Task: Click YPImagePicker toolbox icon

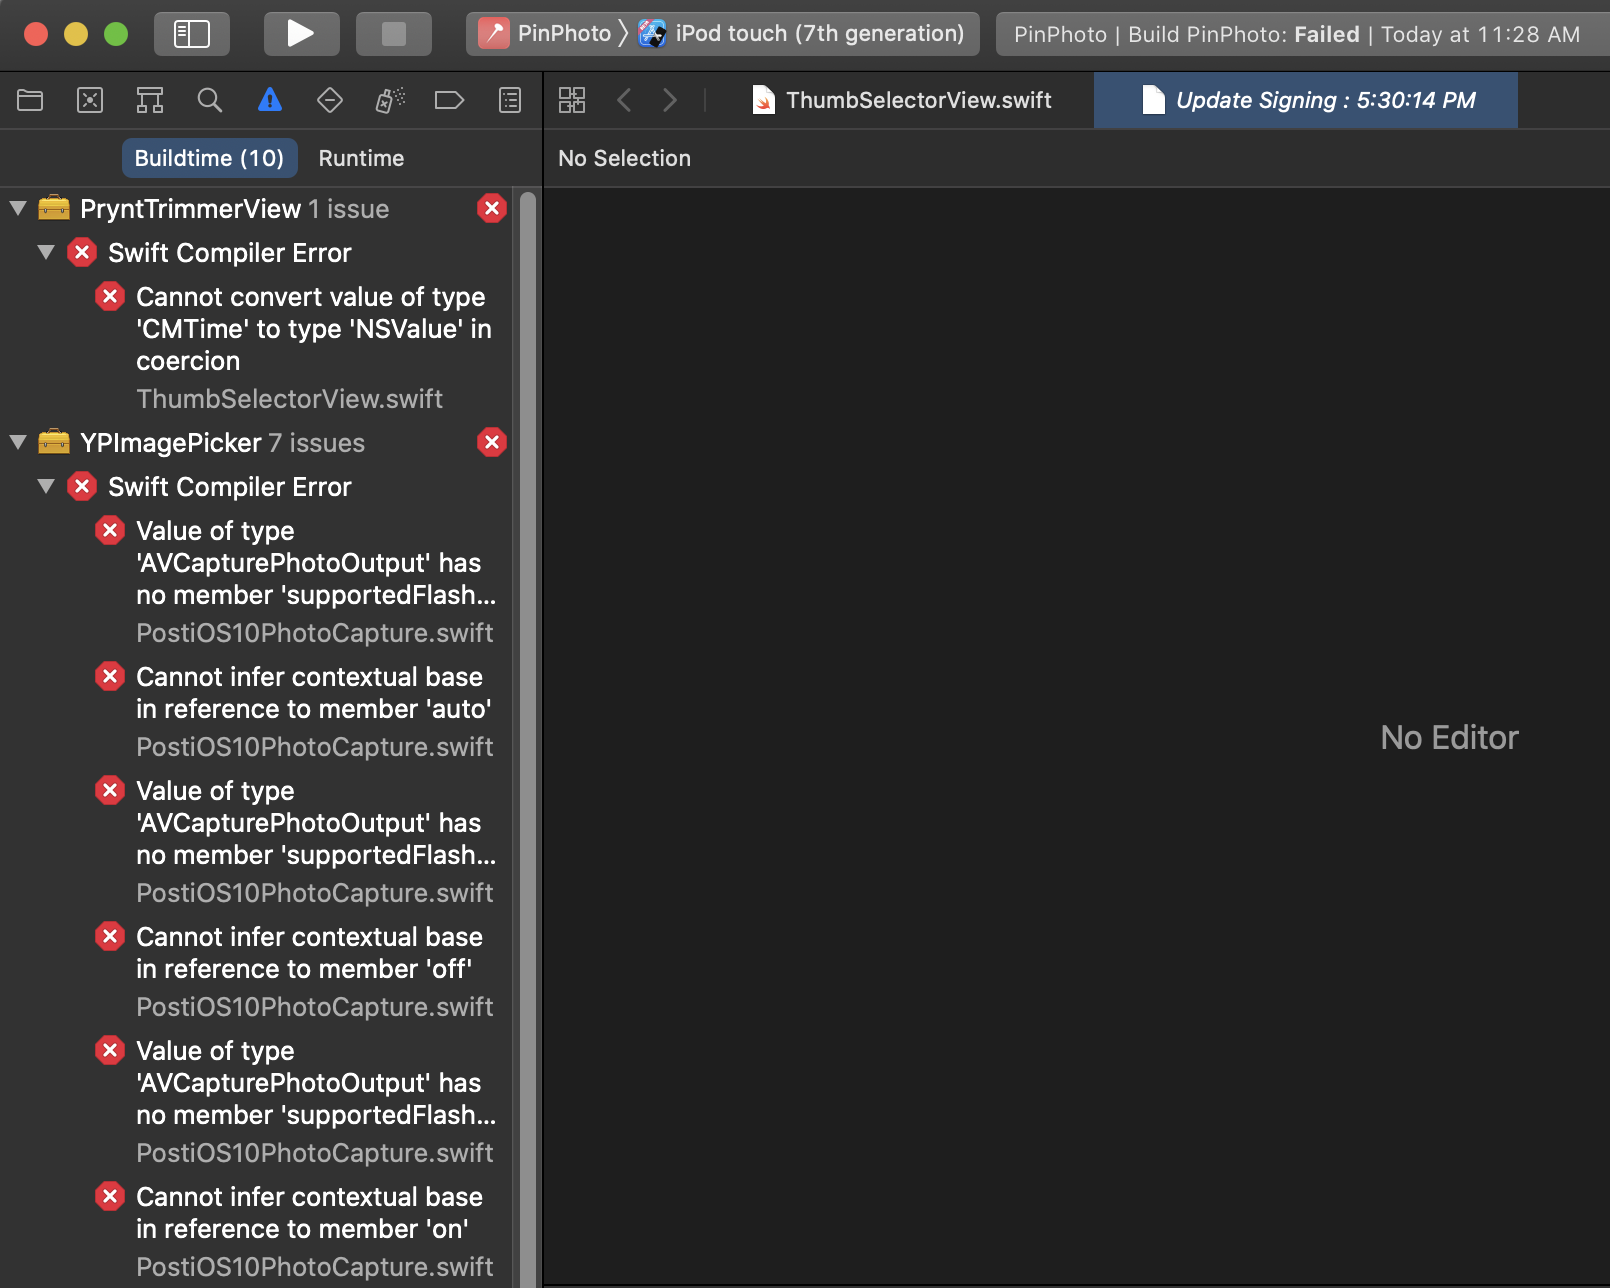Action: coord(54,443)
